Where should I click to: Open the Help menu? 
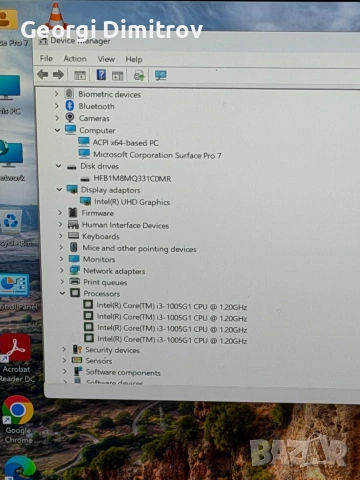[134, 59]
